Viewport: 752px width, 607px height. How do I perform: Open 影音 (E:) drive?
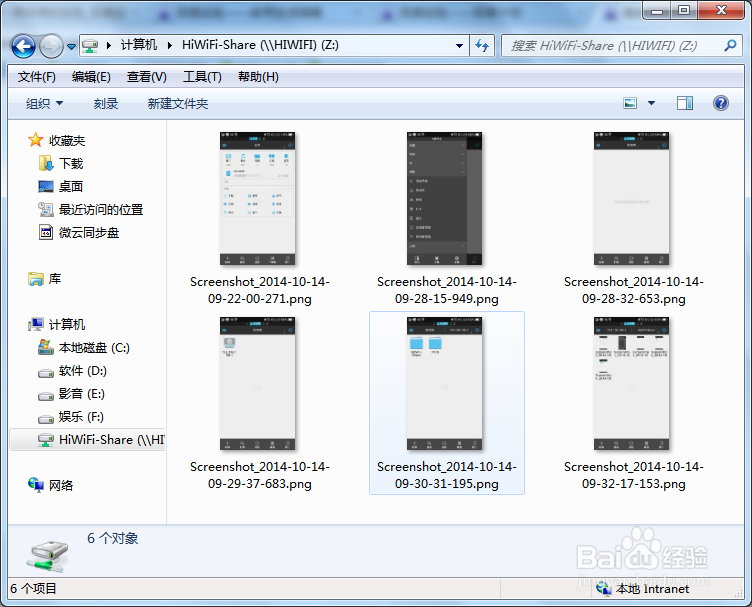pos(82,394)
